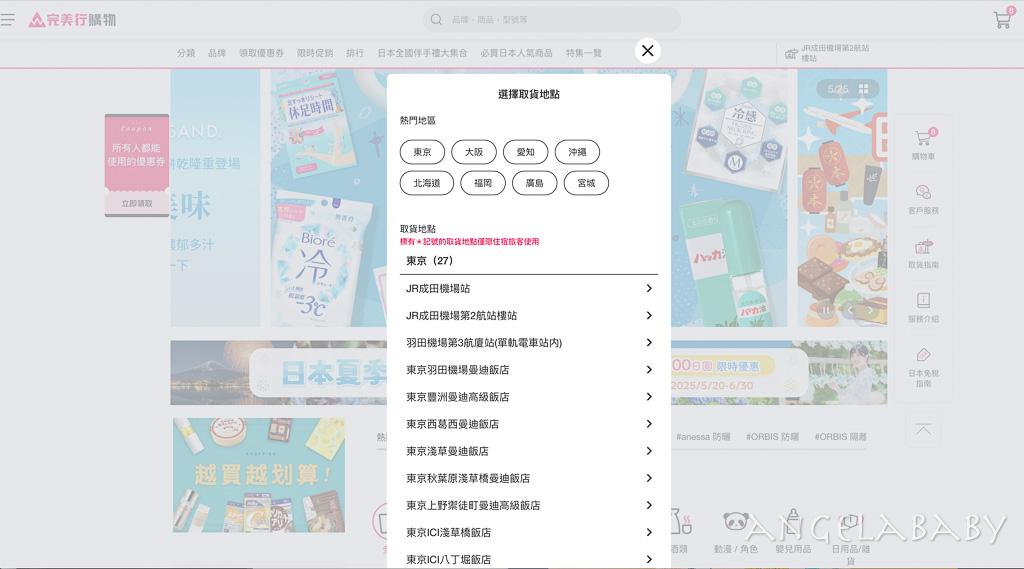The height and width of the screenshot is (569, 1024).
Task: Open 分類 navigation menu
Action: pyautogui.click(x=186, y=53)
